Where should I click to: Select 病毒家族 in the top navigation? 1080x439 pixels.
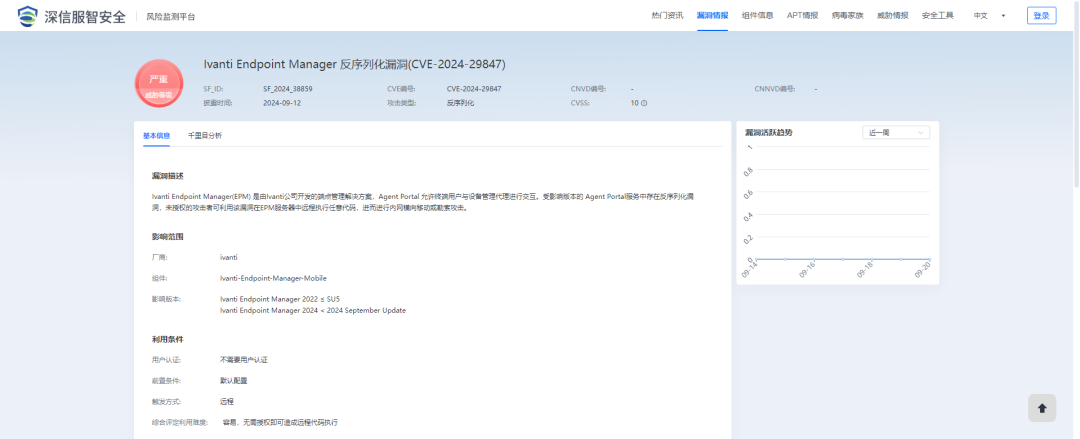click(x=847, y=16)
